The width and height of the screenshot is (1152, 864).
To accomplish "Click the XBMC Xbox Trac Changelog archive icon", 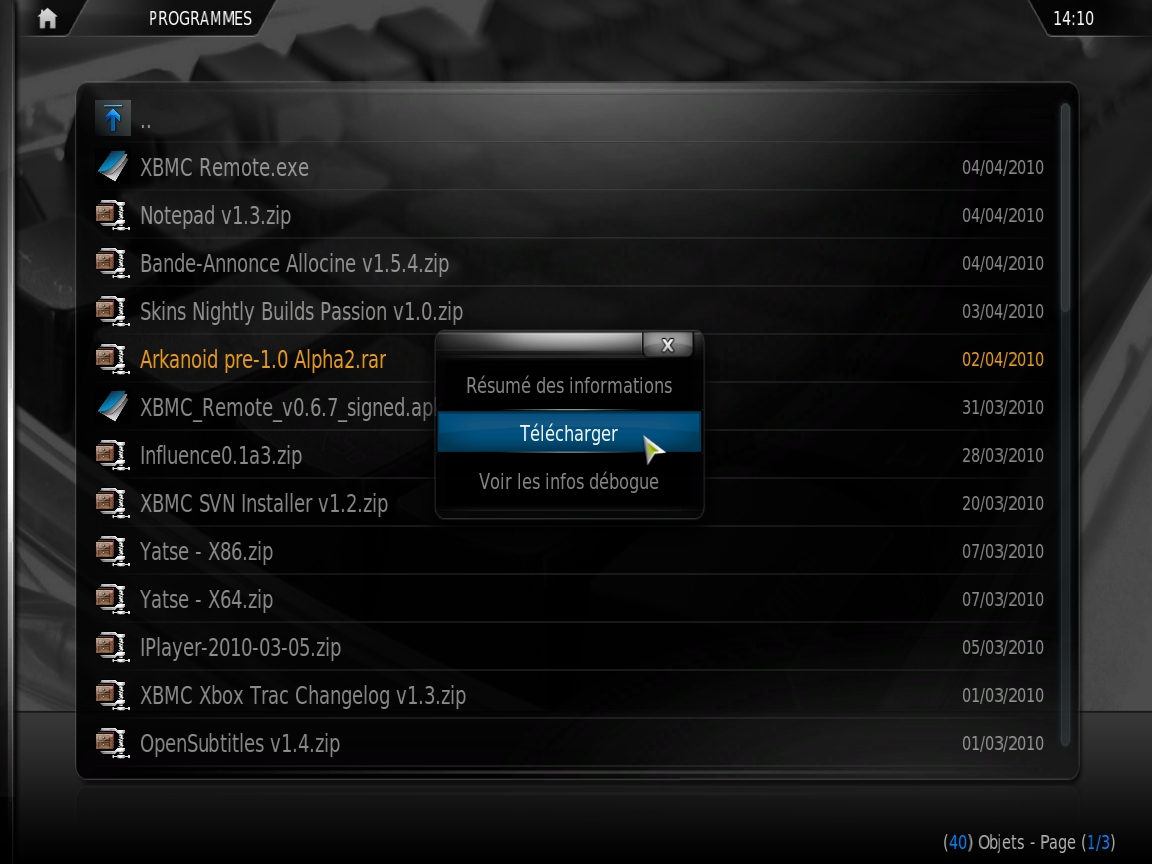I will (112, 695).
